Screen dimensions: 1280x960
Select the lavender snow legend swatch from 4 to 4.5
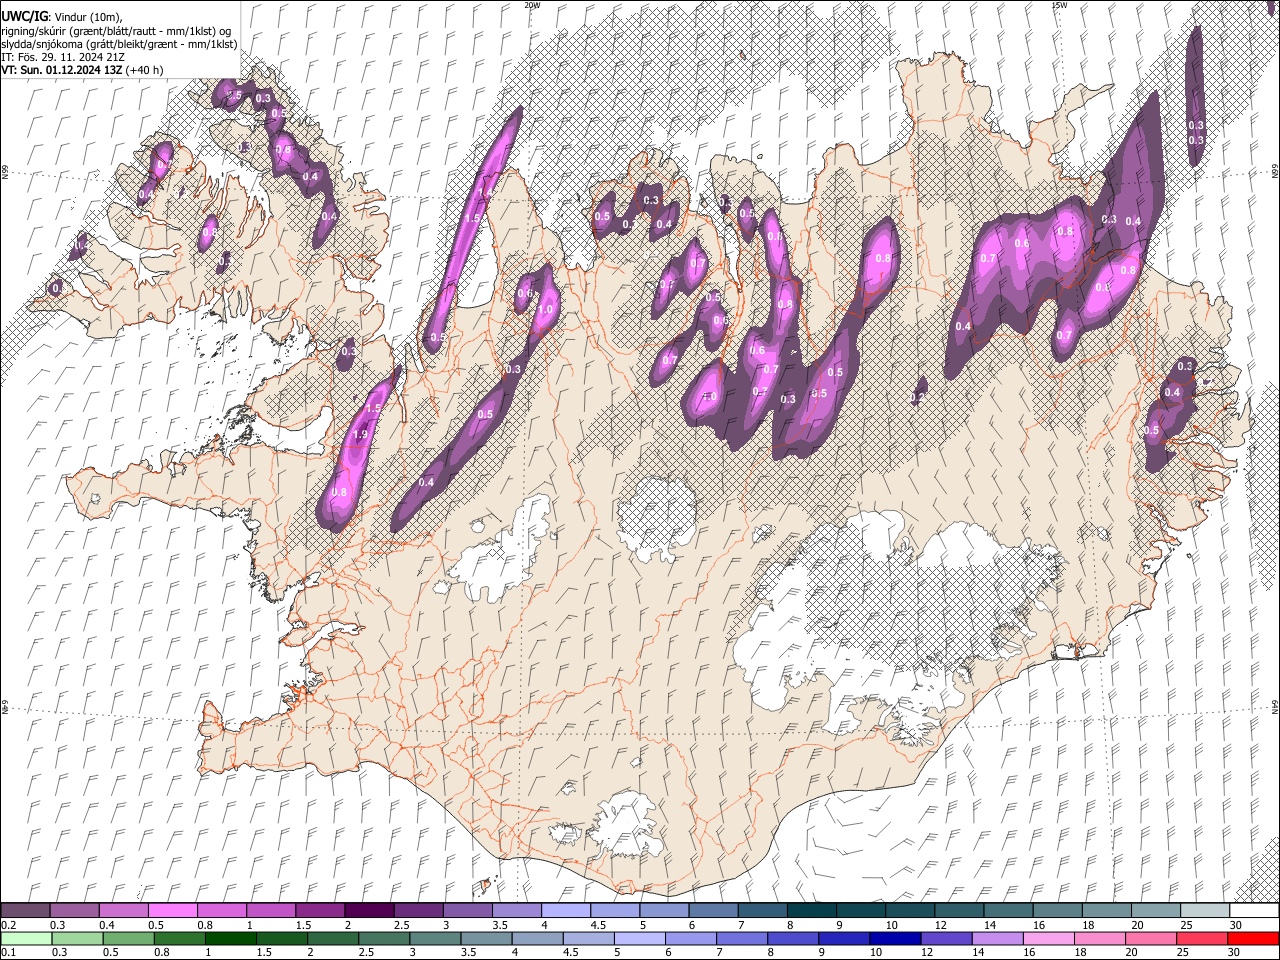point(566,910)
